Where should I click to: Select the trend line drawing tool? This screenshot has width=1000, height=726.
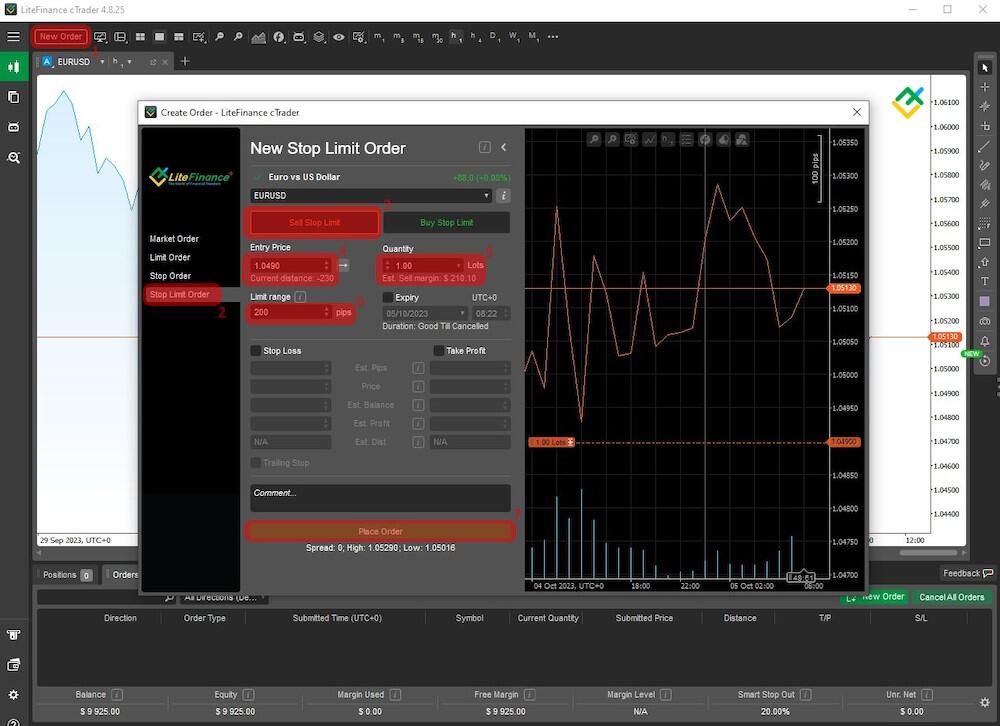pos(985,146)
